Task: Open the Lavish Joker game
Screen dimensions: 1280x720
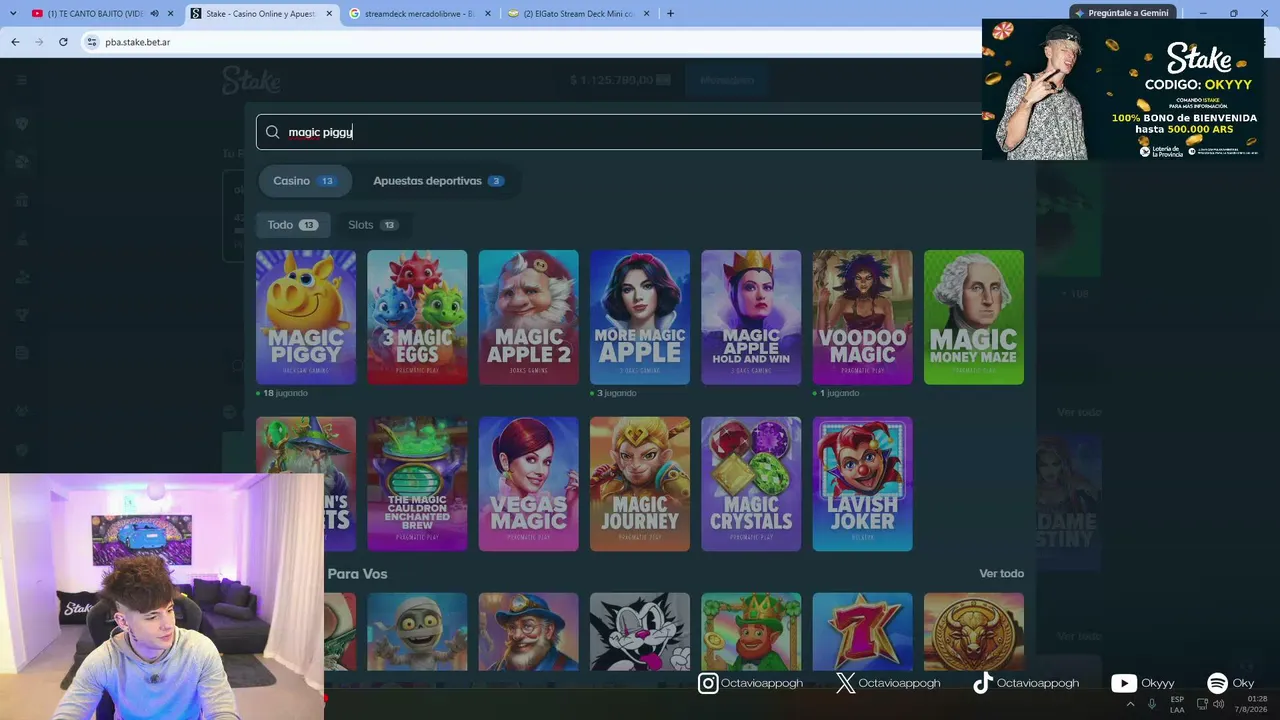Action: 863,484
